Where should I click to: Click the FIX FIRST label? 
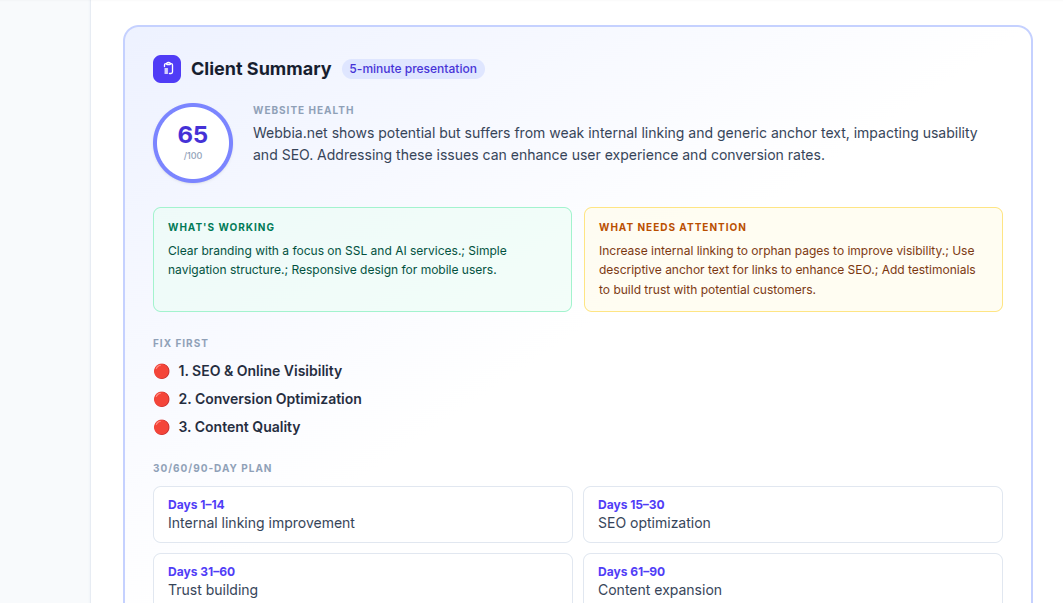click(180, 343)
